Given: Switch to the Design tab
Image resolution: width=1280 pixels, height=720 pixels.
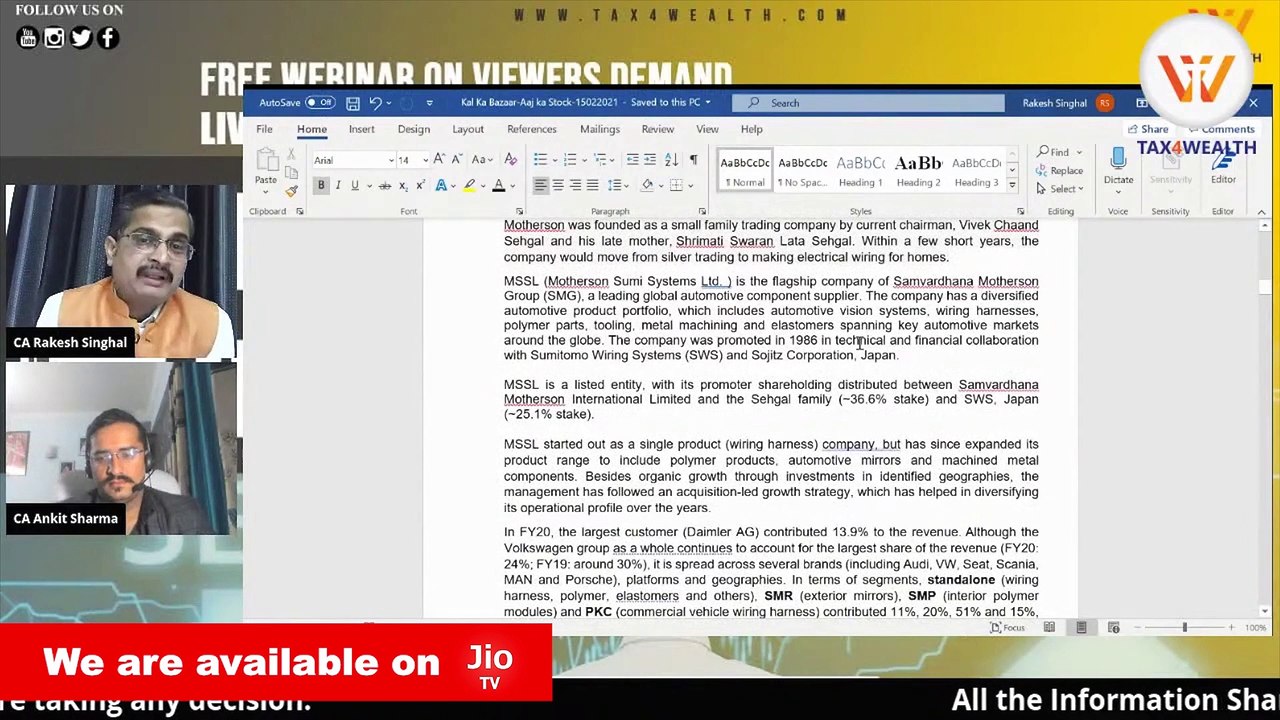Looking at the screenshot, I should coord(413,129).
